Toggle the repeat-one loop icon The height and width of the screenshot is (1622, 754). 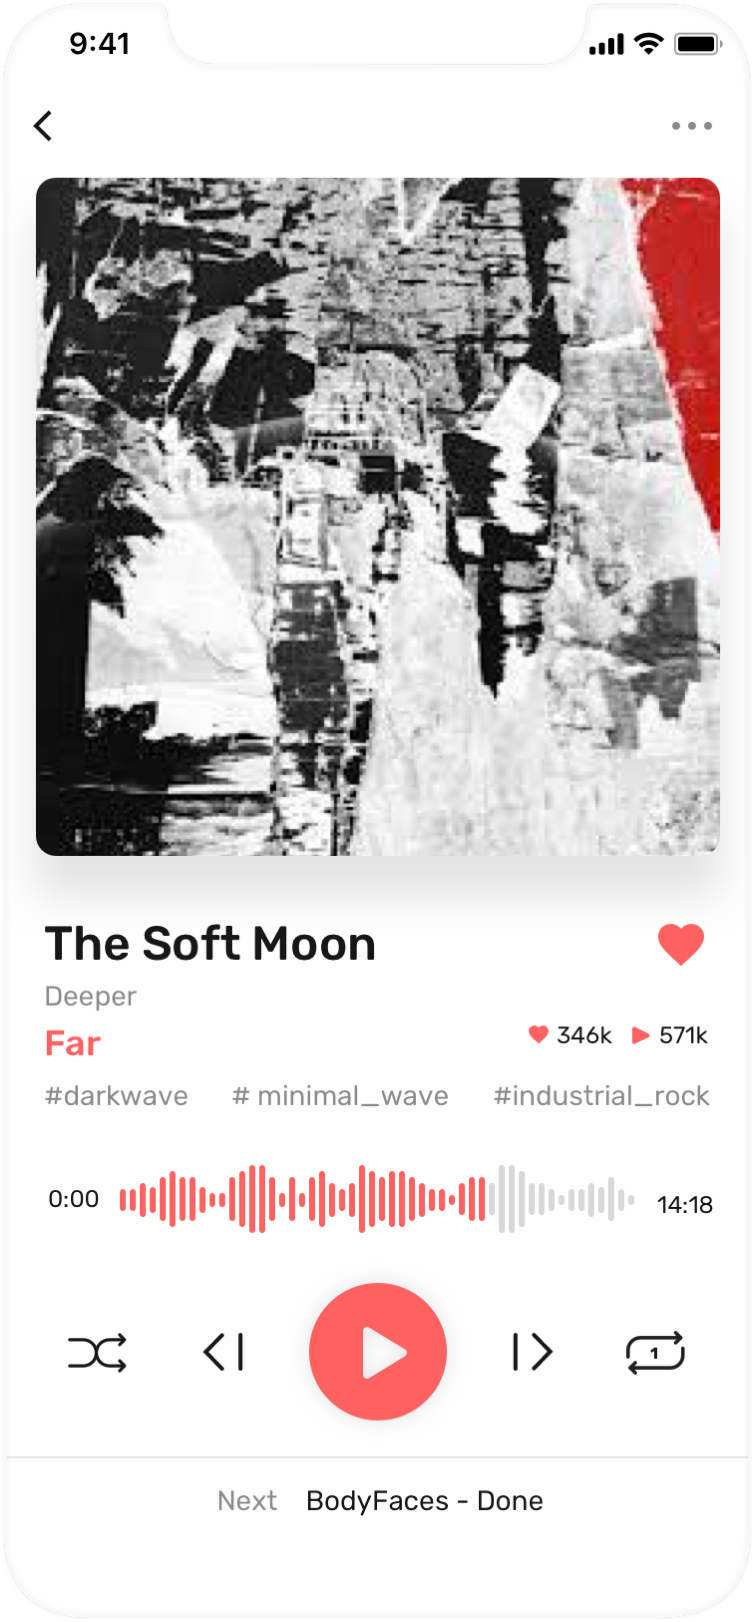[x=655, y=1352]
